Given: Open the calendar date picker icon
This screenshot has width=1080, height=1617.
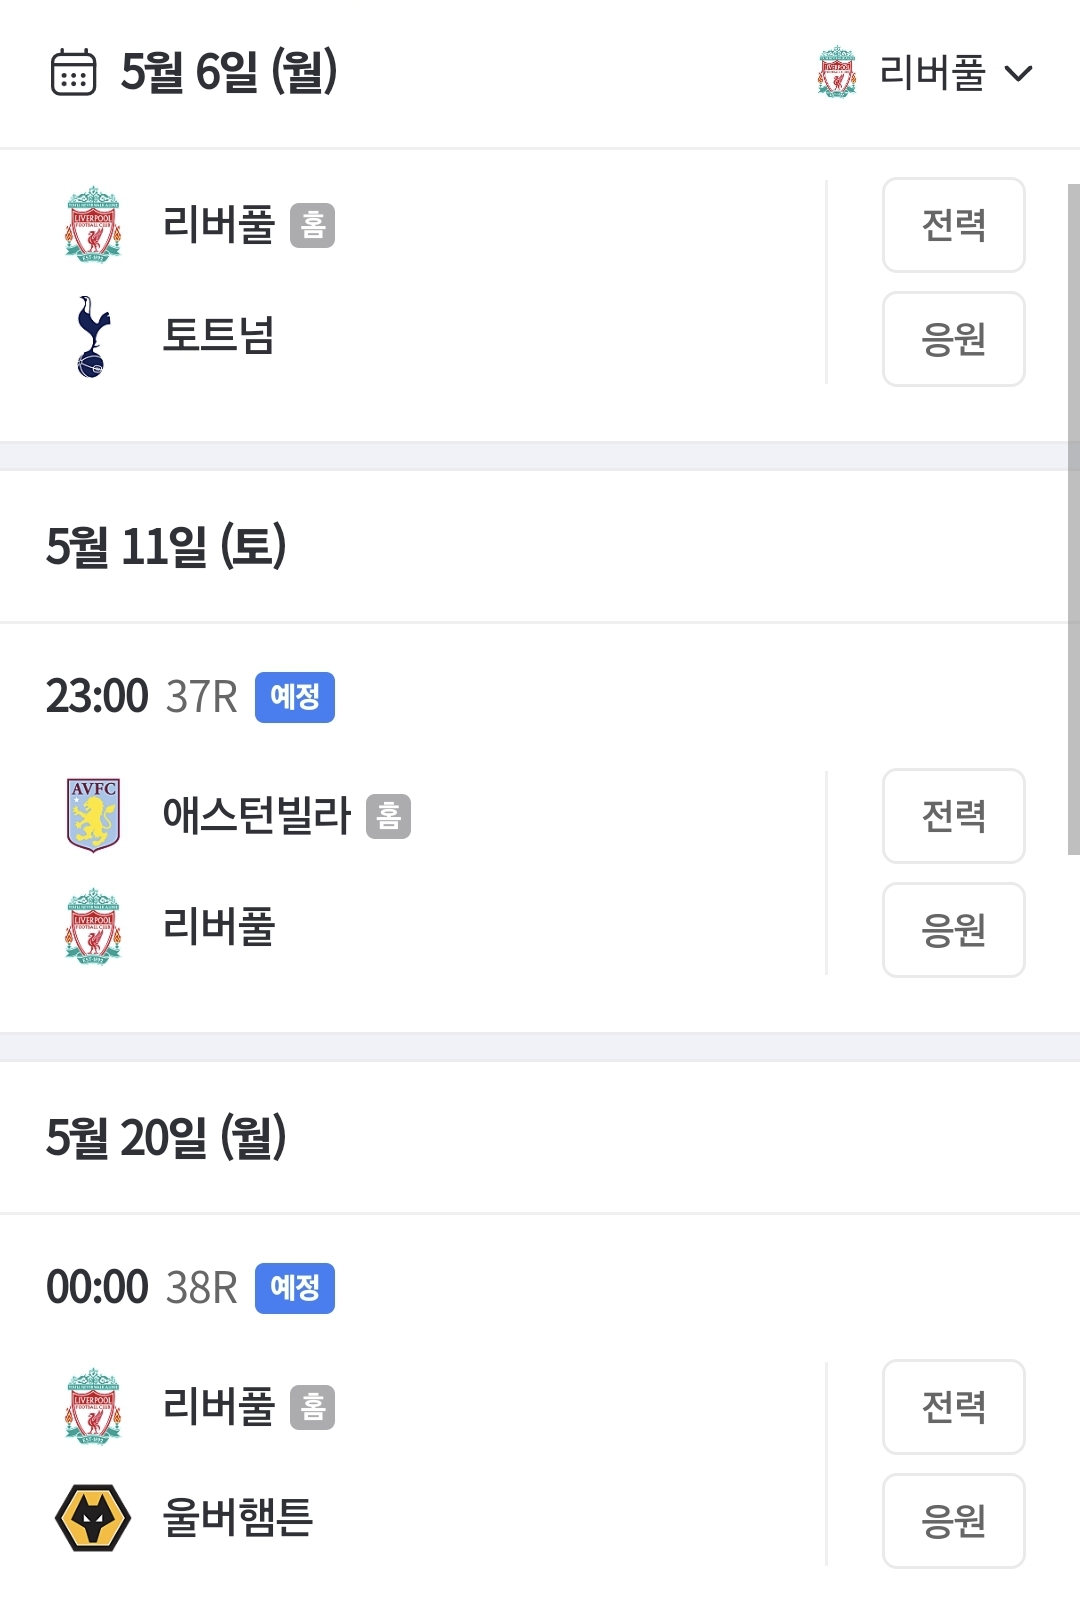Looking at the screenshot, I should (x=73, y=72).
